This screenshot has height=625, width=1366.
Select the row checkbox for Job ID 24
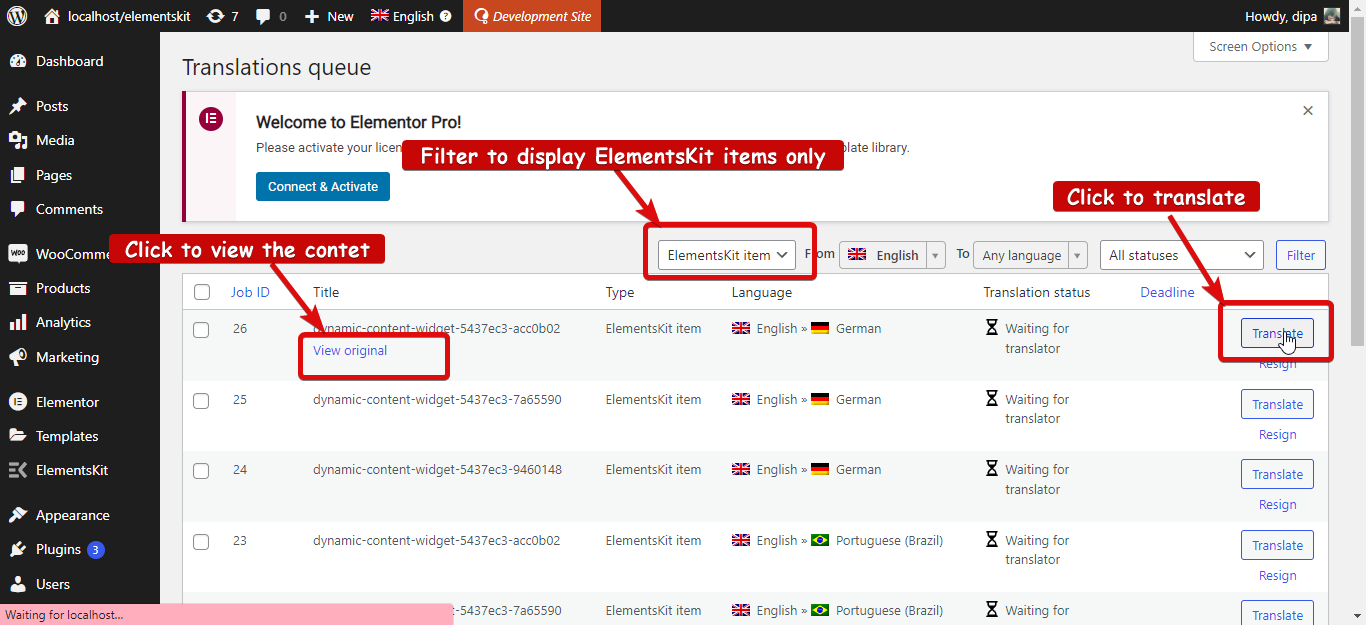click(201, 470)
